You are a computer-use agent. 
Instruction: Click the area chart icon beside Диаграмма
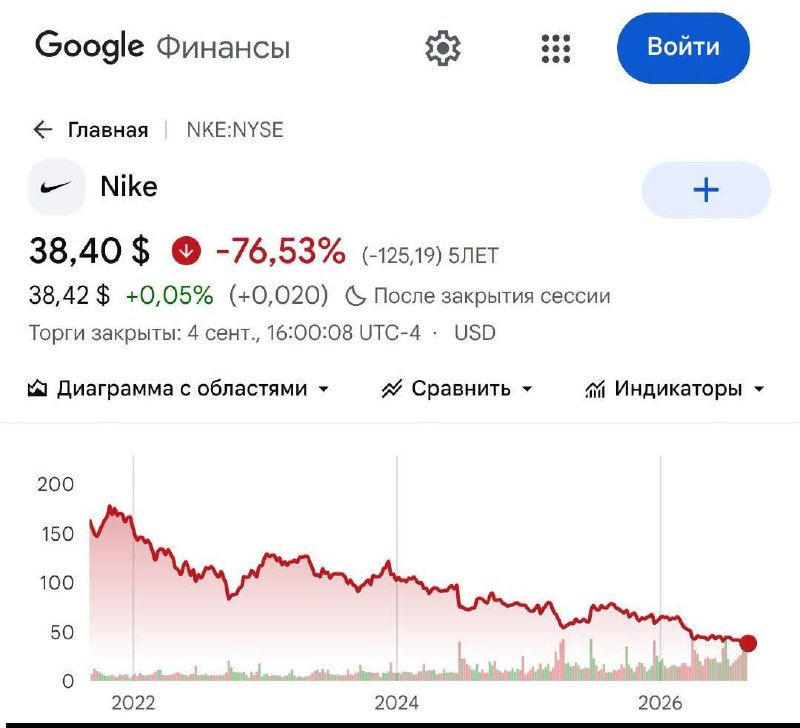(x=37, y=389)
